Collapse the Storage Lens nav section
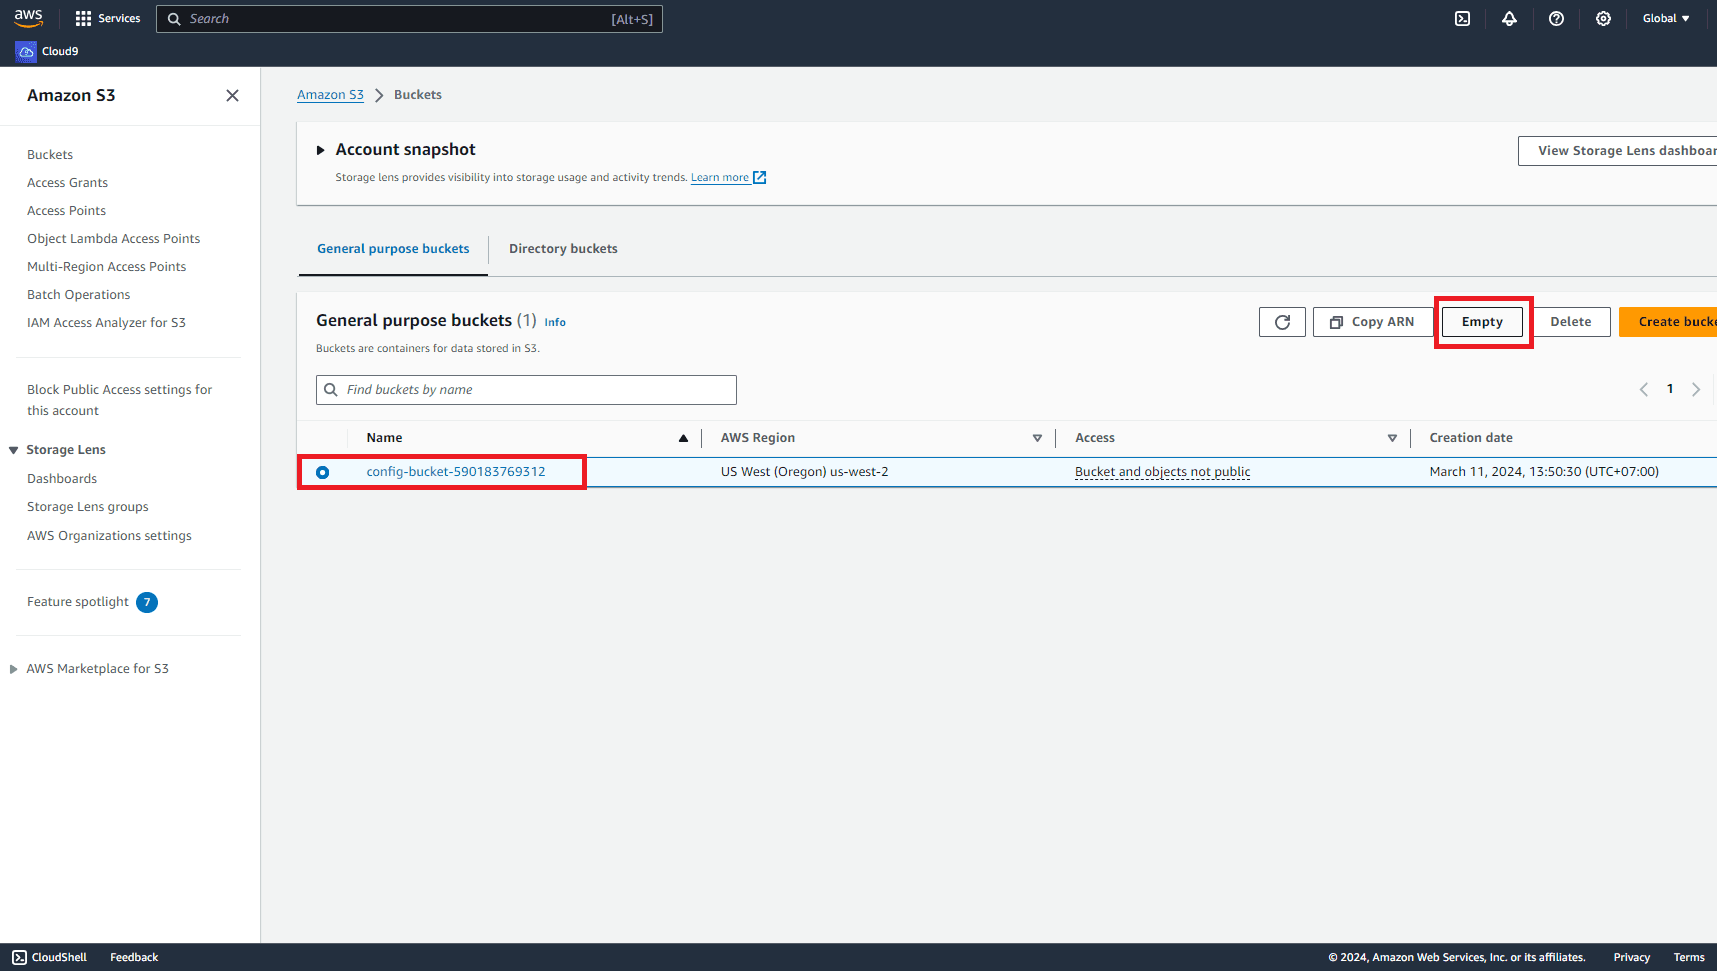Viewport: 1717px width, 971px height. pos(14,450)
